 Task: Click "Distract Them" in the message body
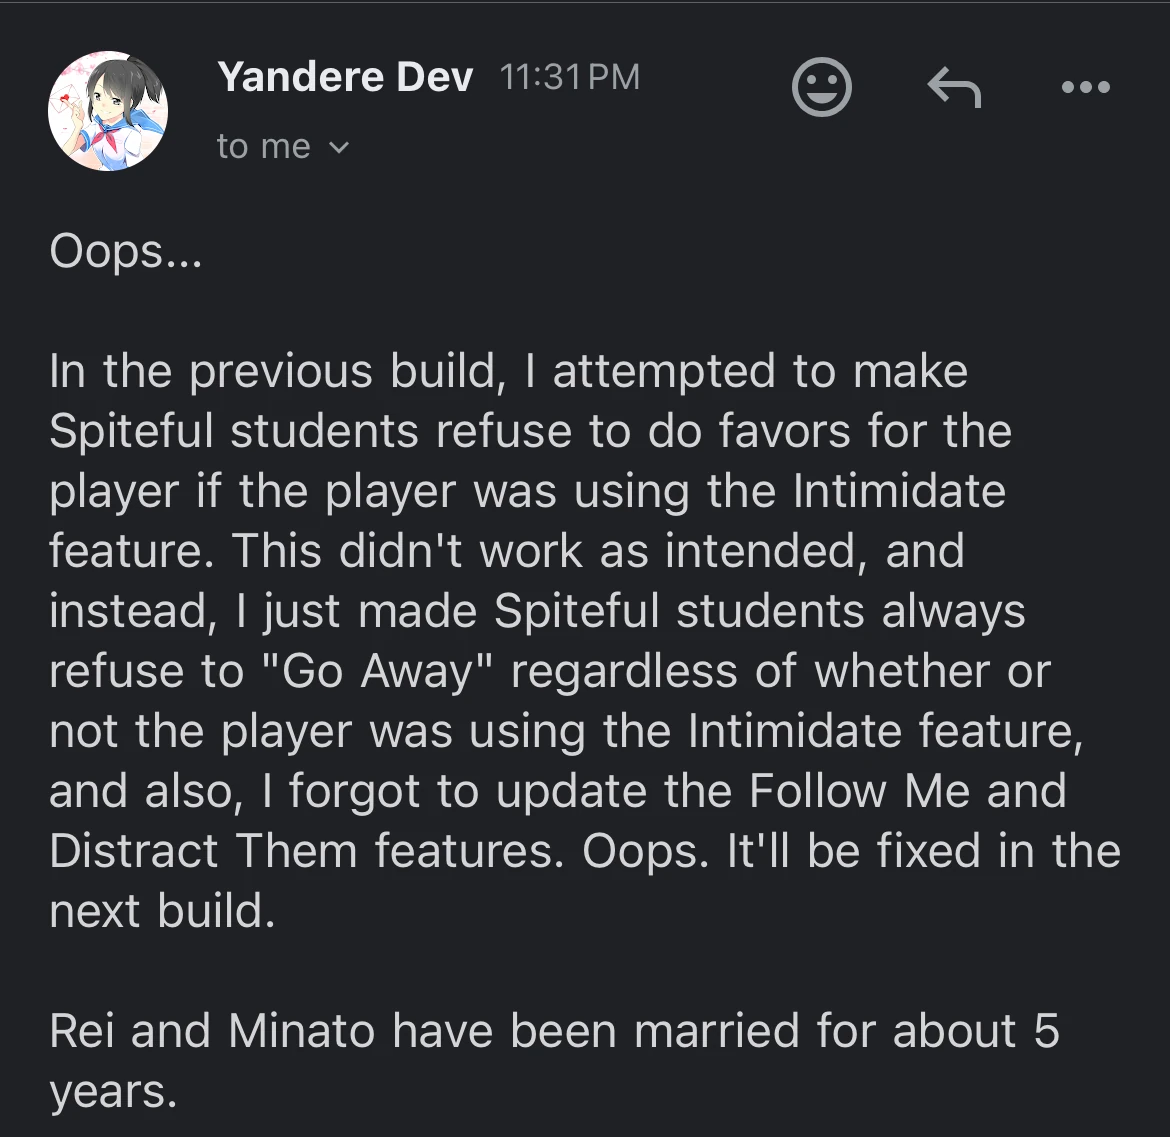point(203,851)
